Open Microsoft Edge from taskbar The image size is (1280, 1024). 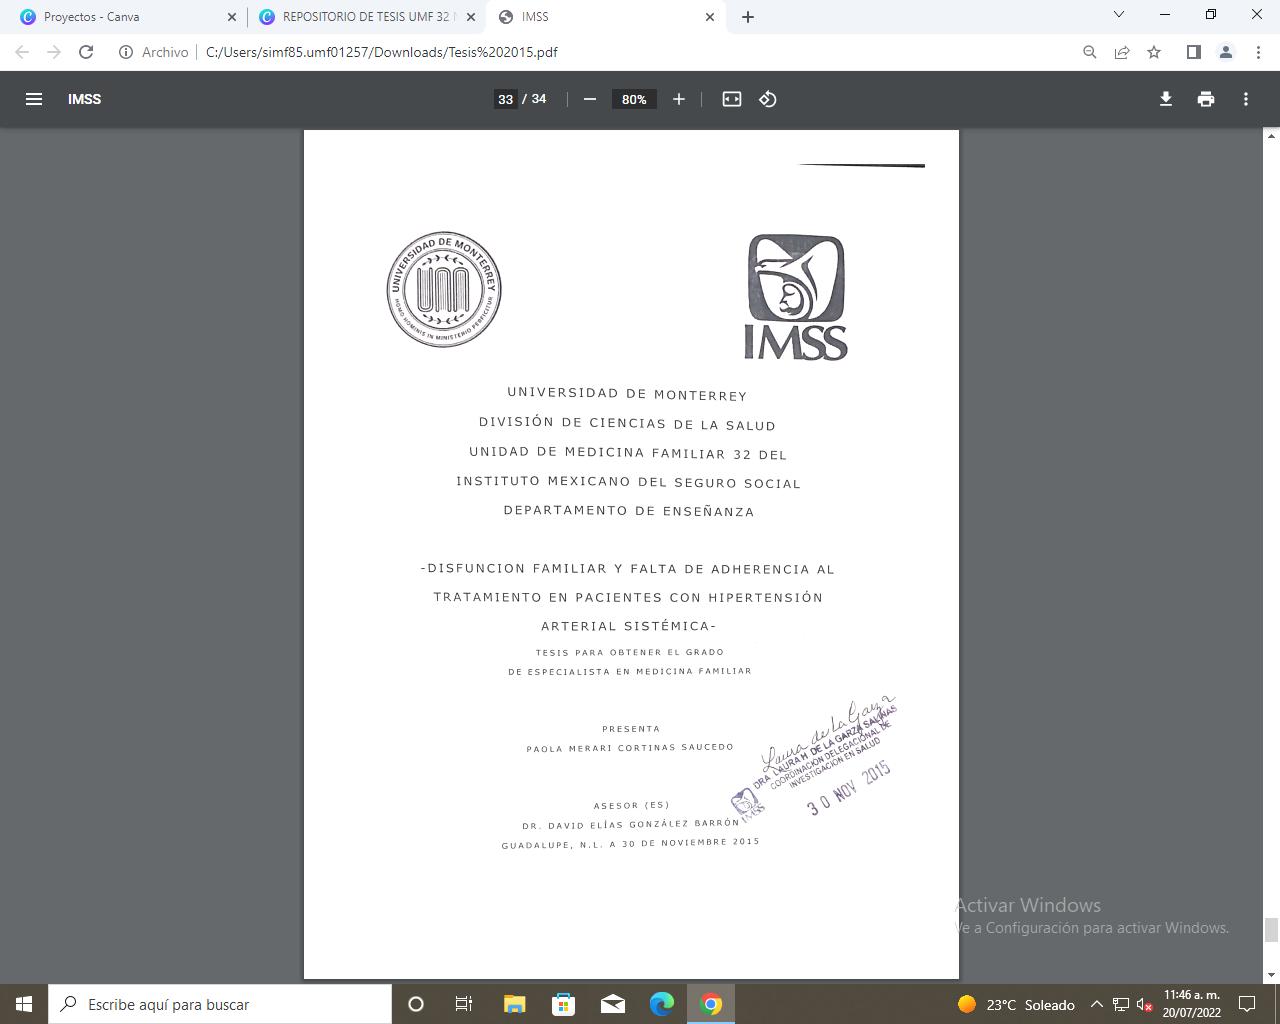pos(662,1004)
